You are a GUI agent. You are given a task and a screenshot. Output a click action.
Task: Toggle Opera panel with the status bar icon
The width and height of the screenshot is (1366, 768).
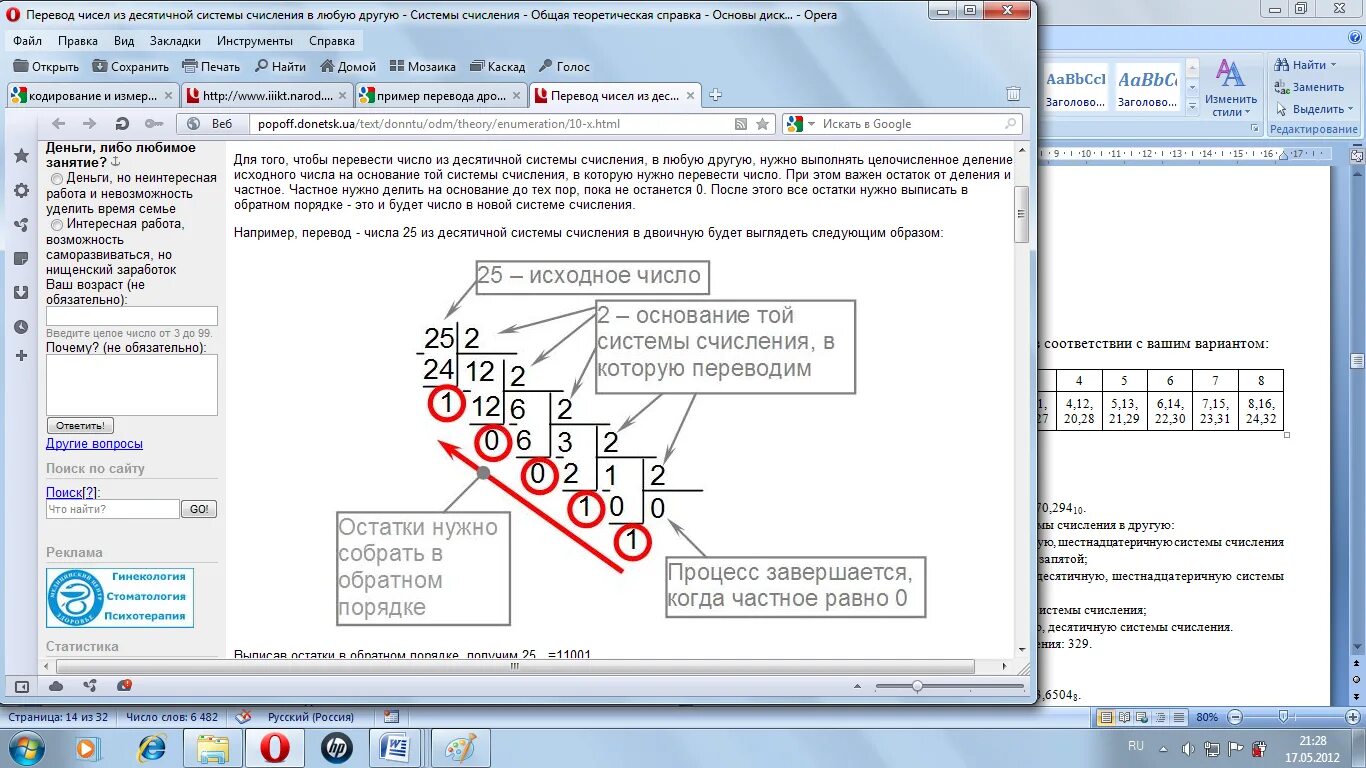(21, 686)
